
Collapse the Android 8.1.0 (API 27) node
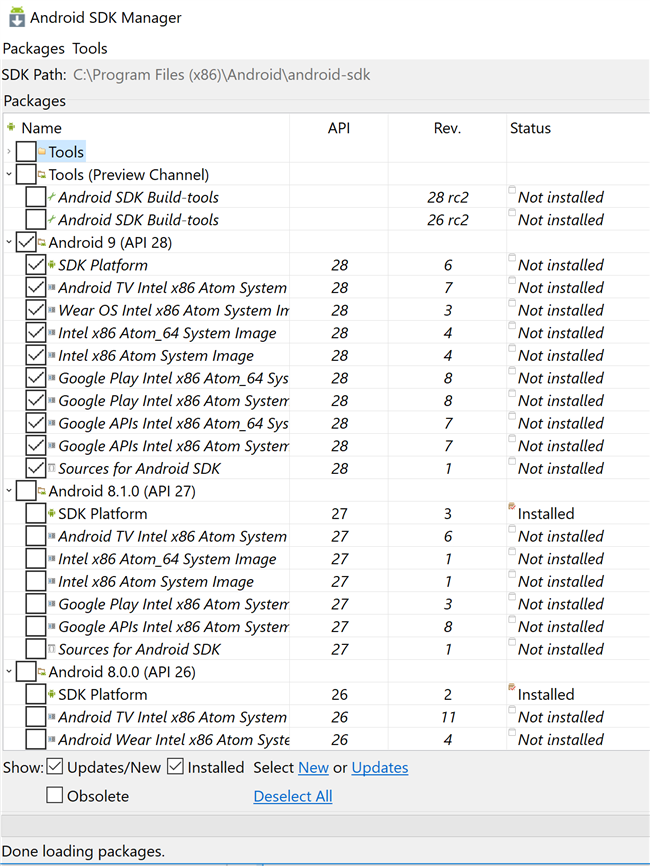[x=9, y=490]
